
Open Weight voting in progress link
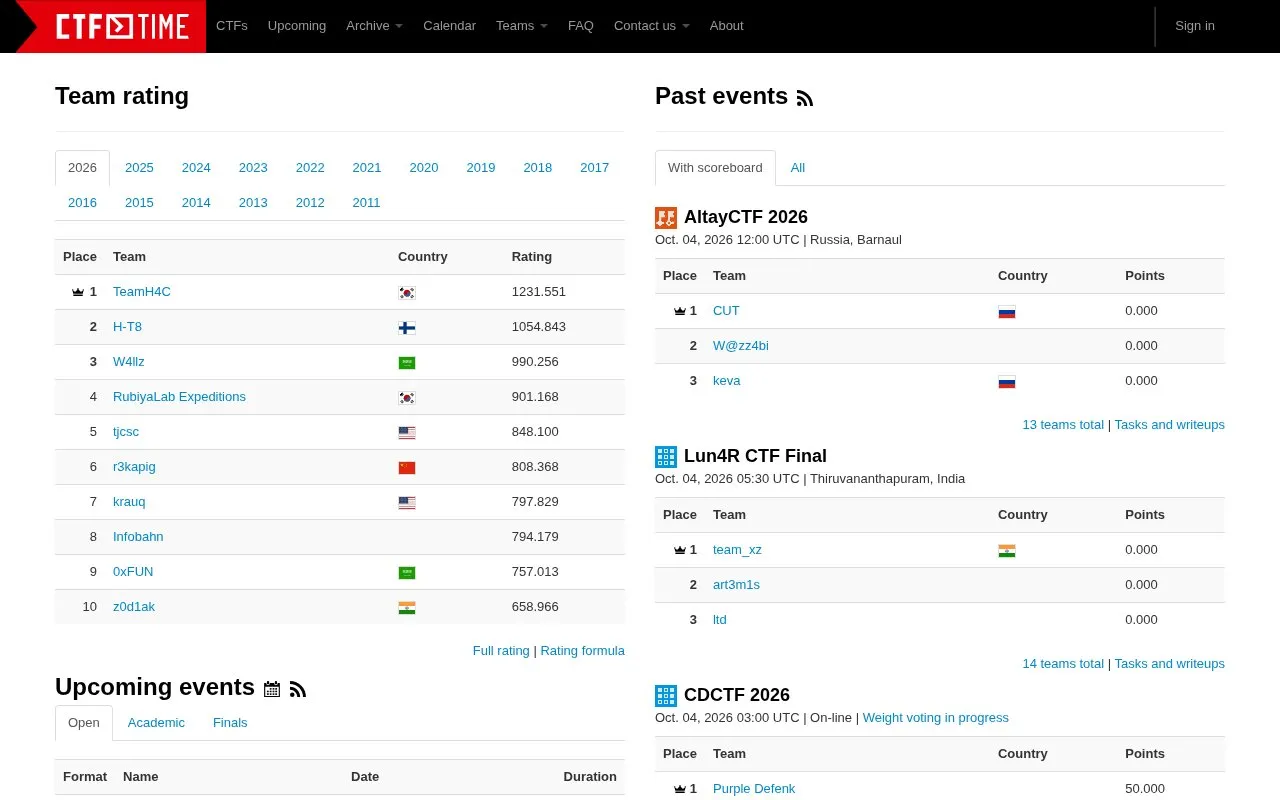click(936, 718)
